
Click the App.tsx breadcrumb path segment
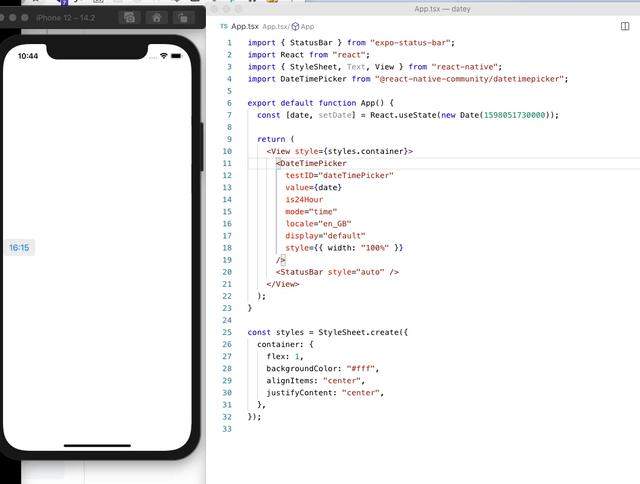point(276,27)
